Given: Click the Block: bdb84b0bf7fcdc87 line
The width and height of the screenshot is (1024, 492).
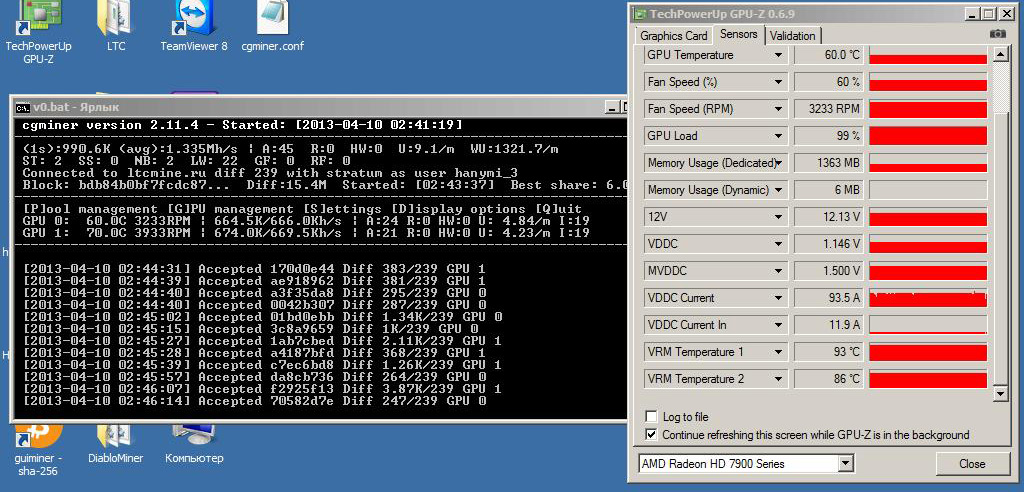Looking at the screenshot, I should 325,185.
